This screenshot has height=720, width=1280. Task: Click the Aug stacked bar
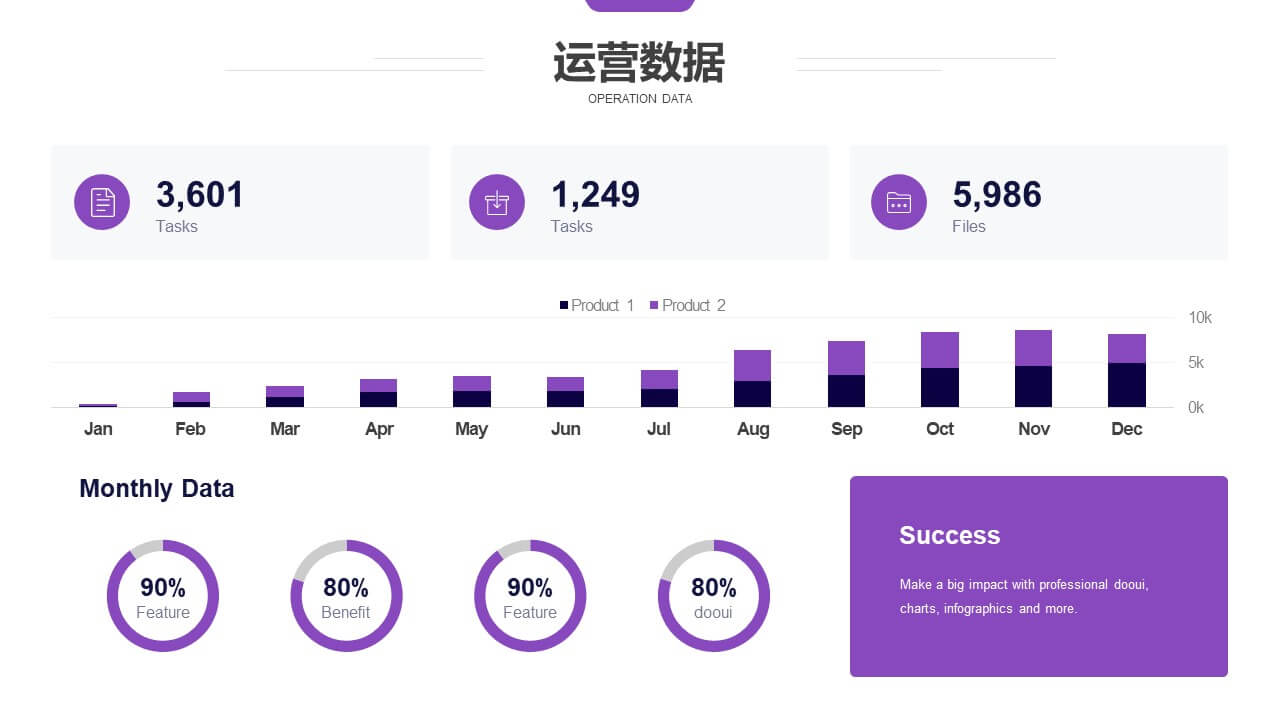[x=752, y=380]
